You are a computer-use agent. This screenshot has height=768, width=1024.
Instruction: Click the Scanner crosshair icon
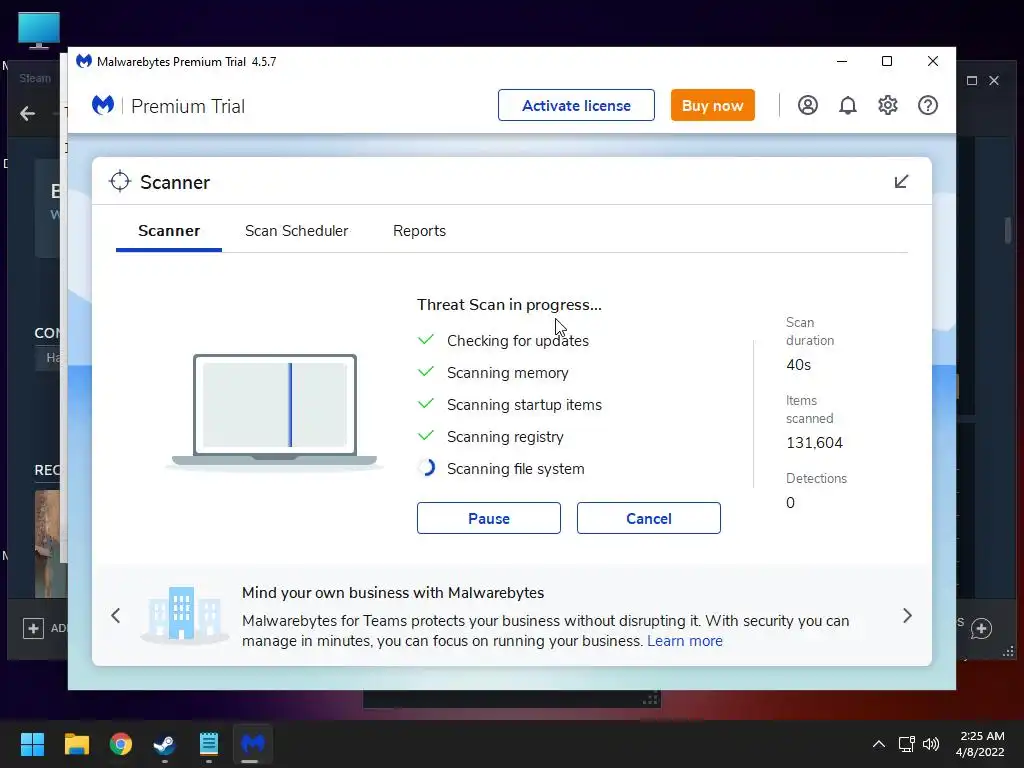point(120,182)
